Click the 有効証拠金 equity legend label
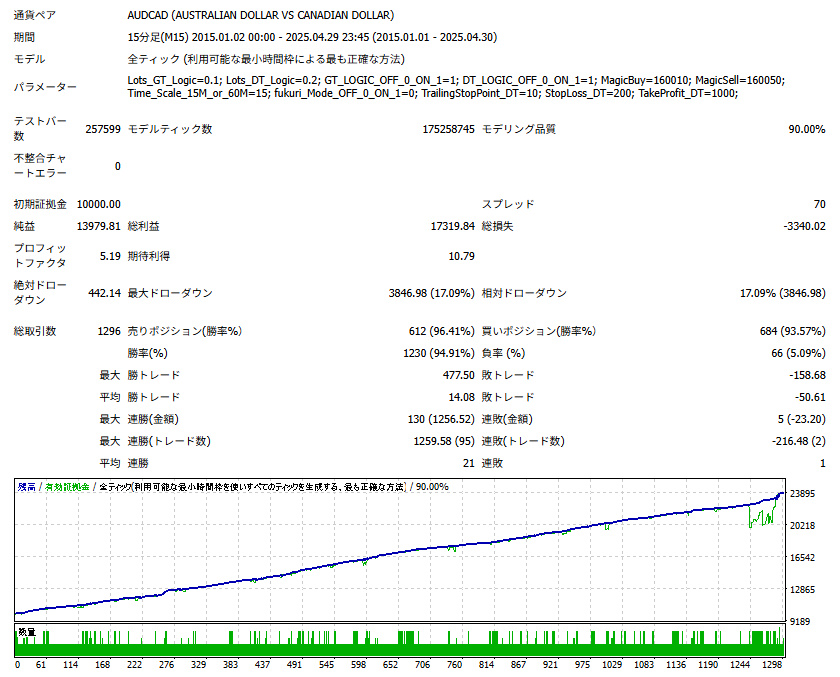840x677 pixels. [67, 487]
